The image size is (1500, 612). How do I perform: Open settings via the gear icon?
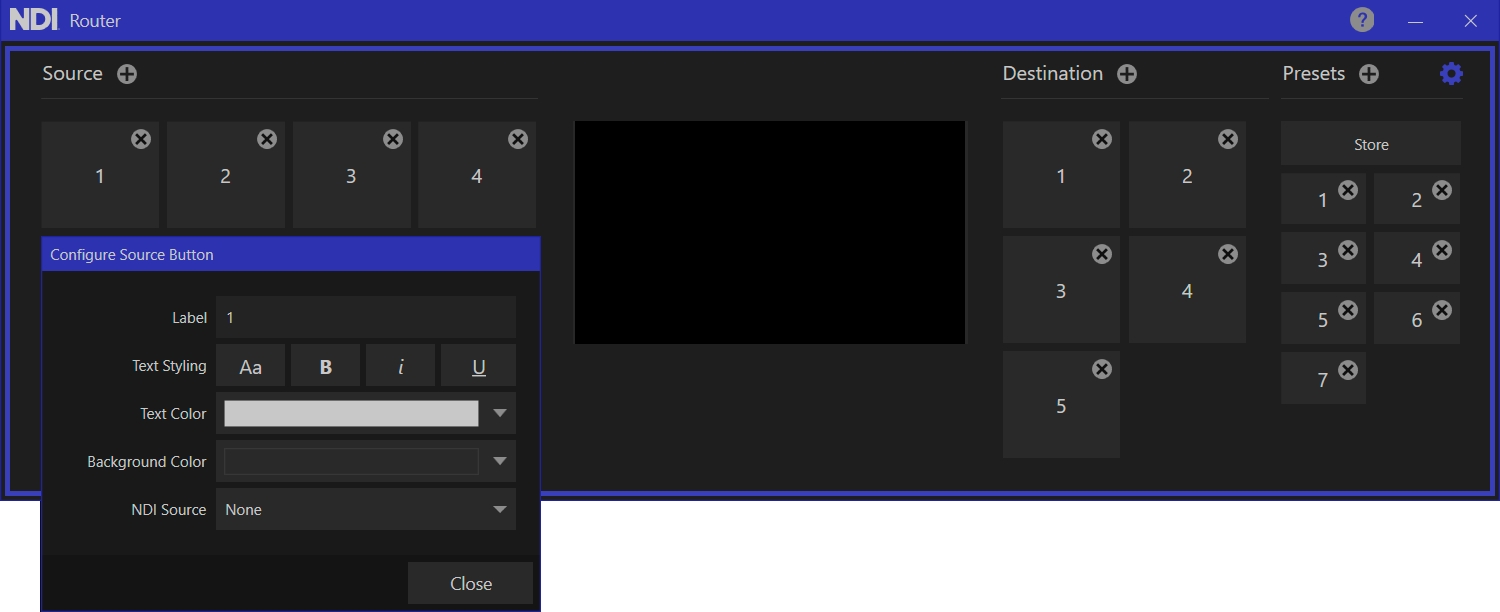(1451, 73)
